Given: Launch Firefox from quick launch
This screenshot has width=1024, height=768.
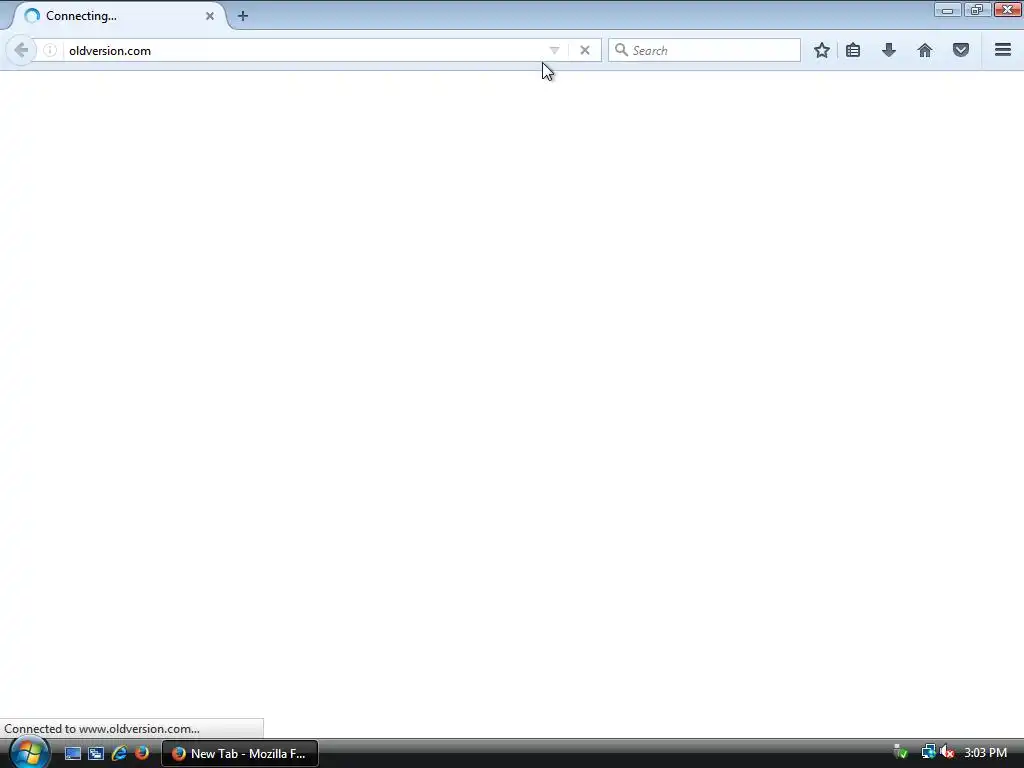Looking at the screenshot, I should (x=142, y=753).
